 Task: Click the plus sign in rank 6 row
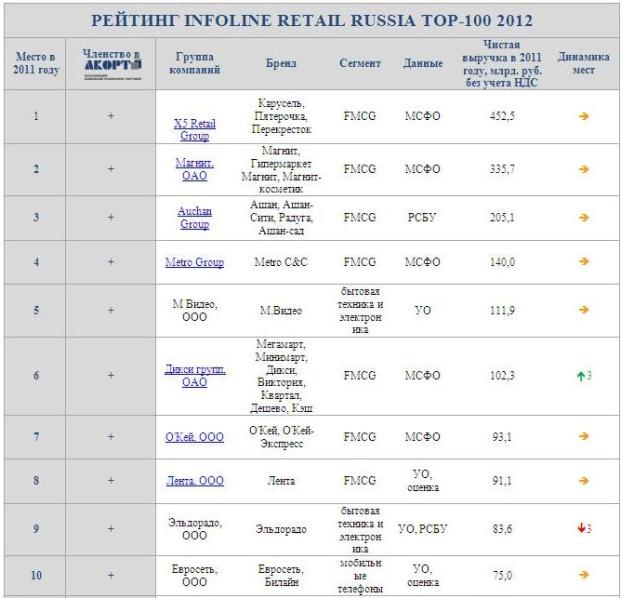pyautogui.click(x=111, y=375)
